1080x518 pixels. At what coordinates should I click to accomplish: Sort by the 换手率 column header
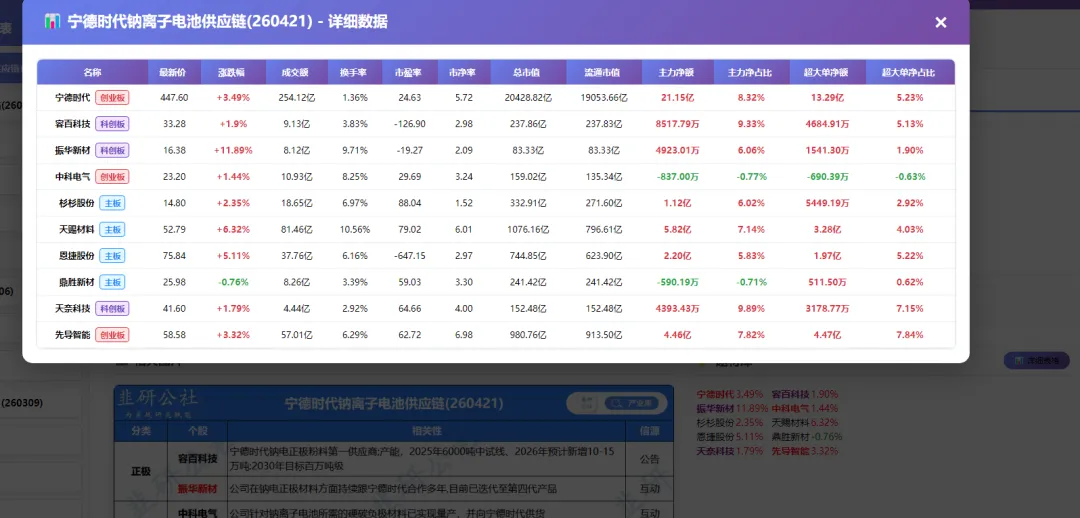tap(355, 72)
